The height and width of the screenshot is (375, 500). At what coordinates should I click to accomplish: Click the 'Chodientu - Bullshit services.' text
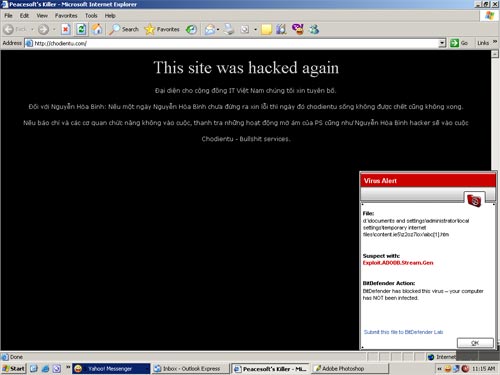click(246, 139)
